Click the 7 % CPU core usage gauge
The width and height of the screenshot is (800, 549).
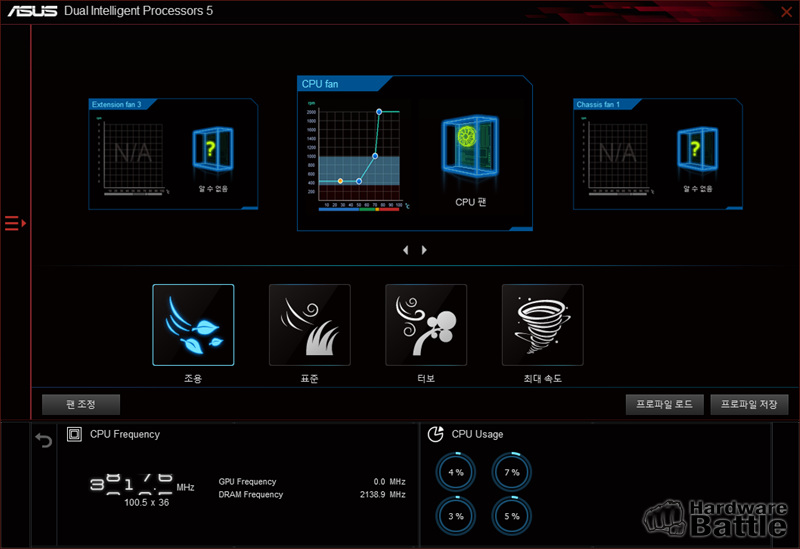512,472
